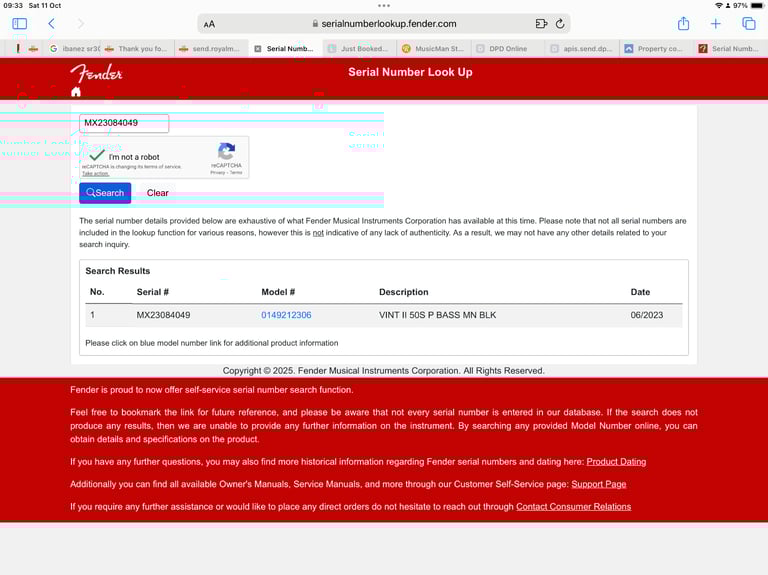768x575 pixels.
Task: Go back using the back arrow
Action: click(51, 24)
